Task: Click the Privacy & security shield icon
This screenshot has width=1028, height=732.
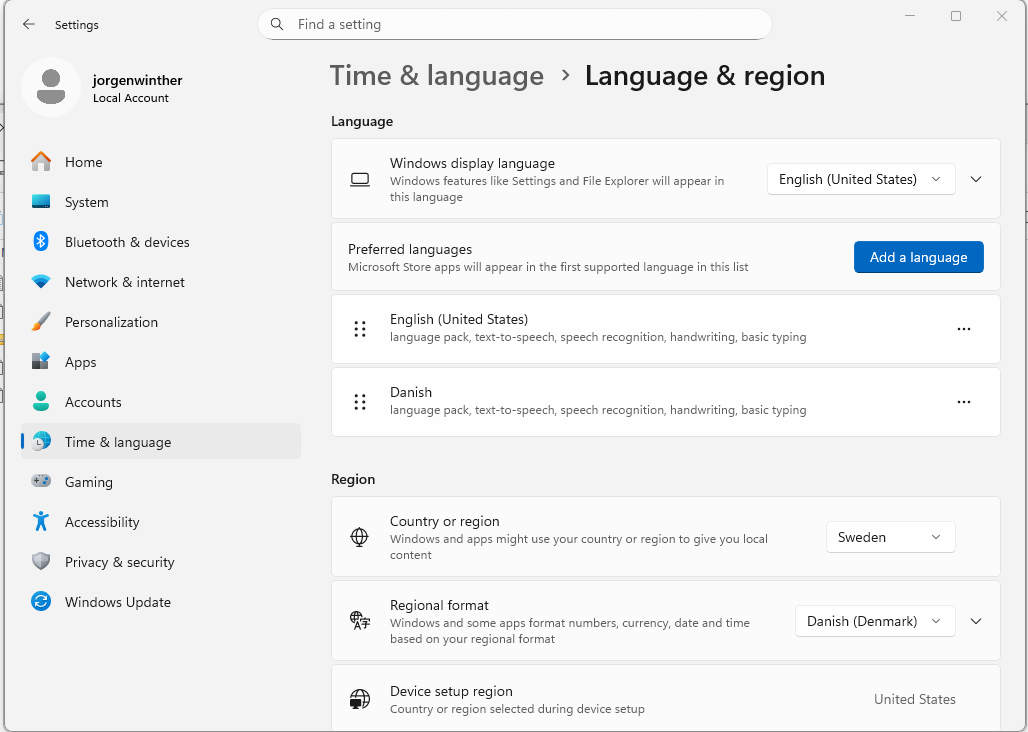Action: [41, 562]
